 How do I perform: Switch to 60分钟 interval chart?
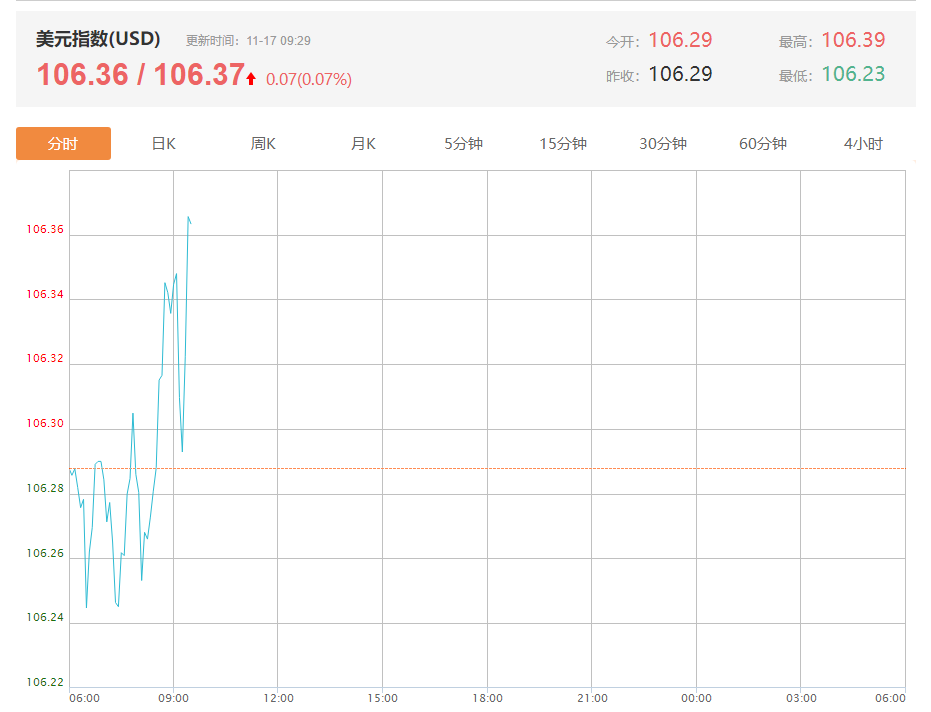coord(763,144)
